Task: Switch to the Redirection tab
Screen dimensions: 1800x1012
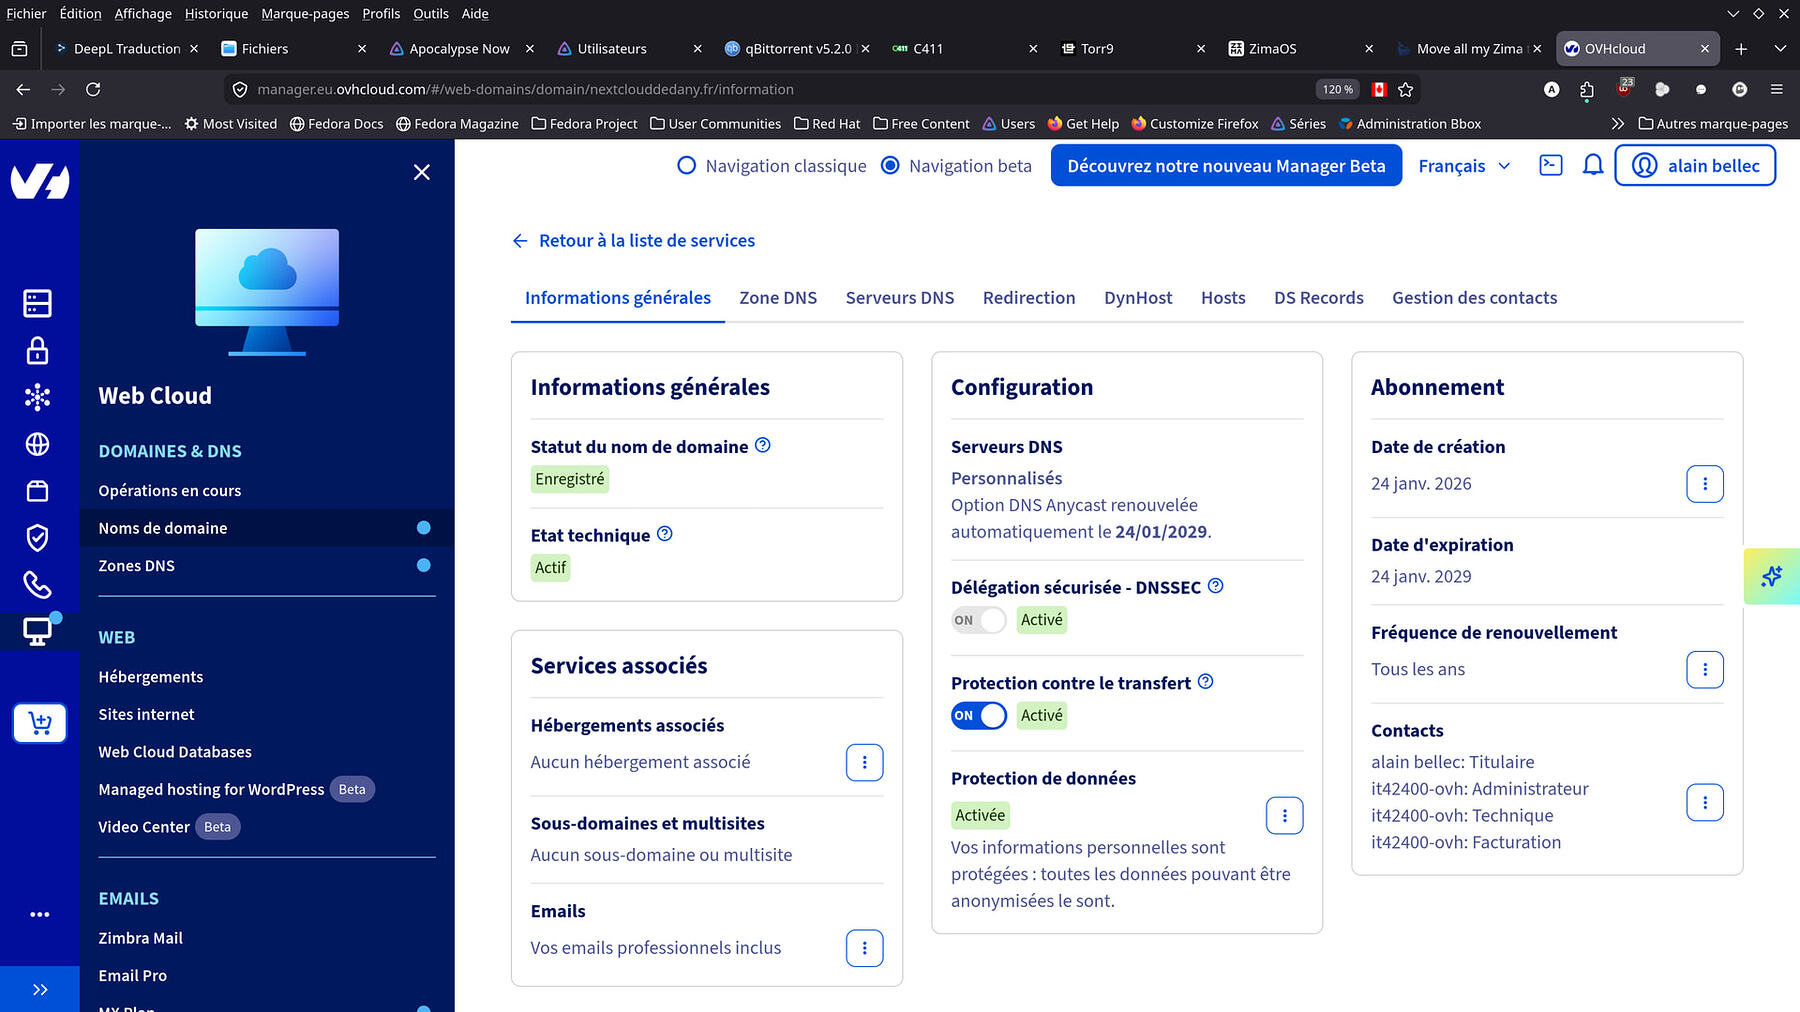Action: pyautogui.click(x=1029, y=298)
